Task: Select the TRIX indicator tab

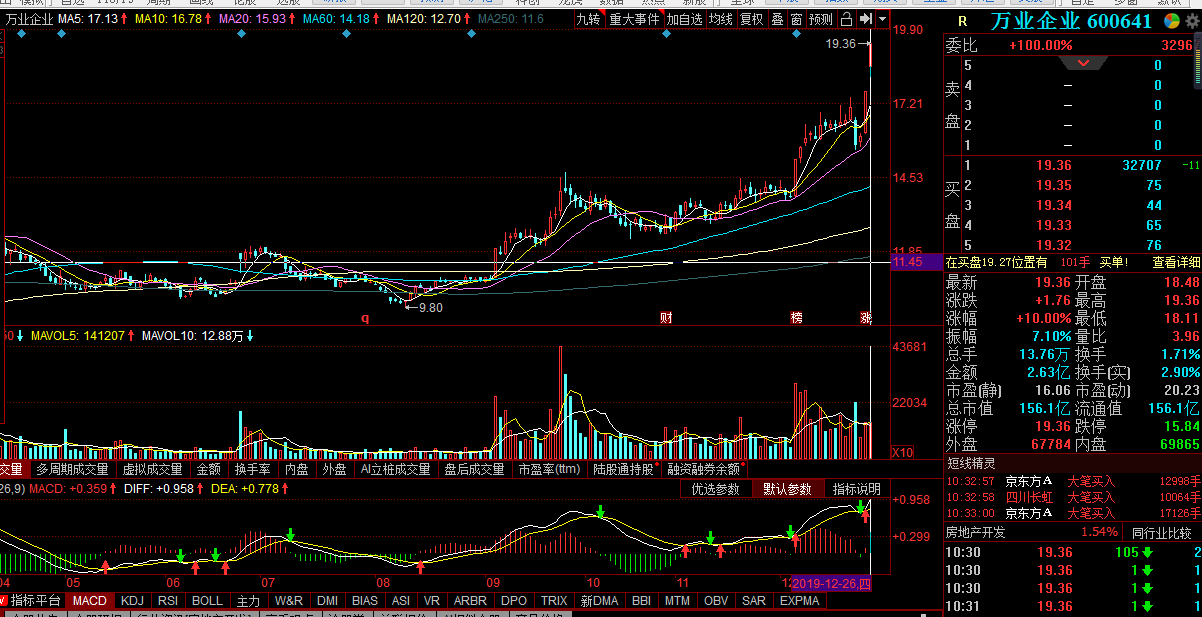Action: 554,601
